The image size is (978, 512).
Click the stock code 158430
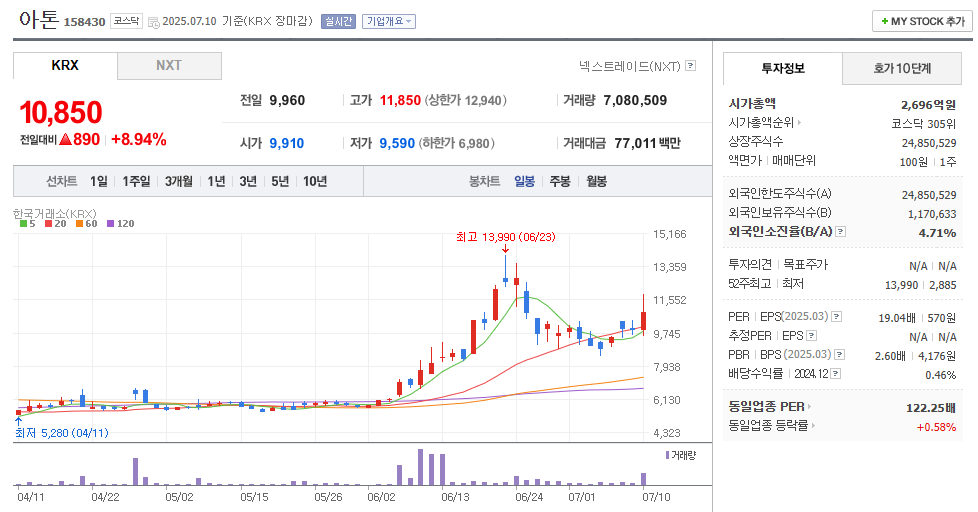[x=84, y=22]
